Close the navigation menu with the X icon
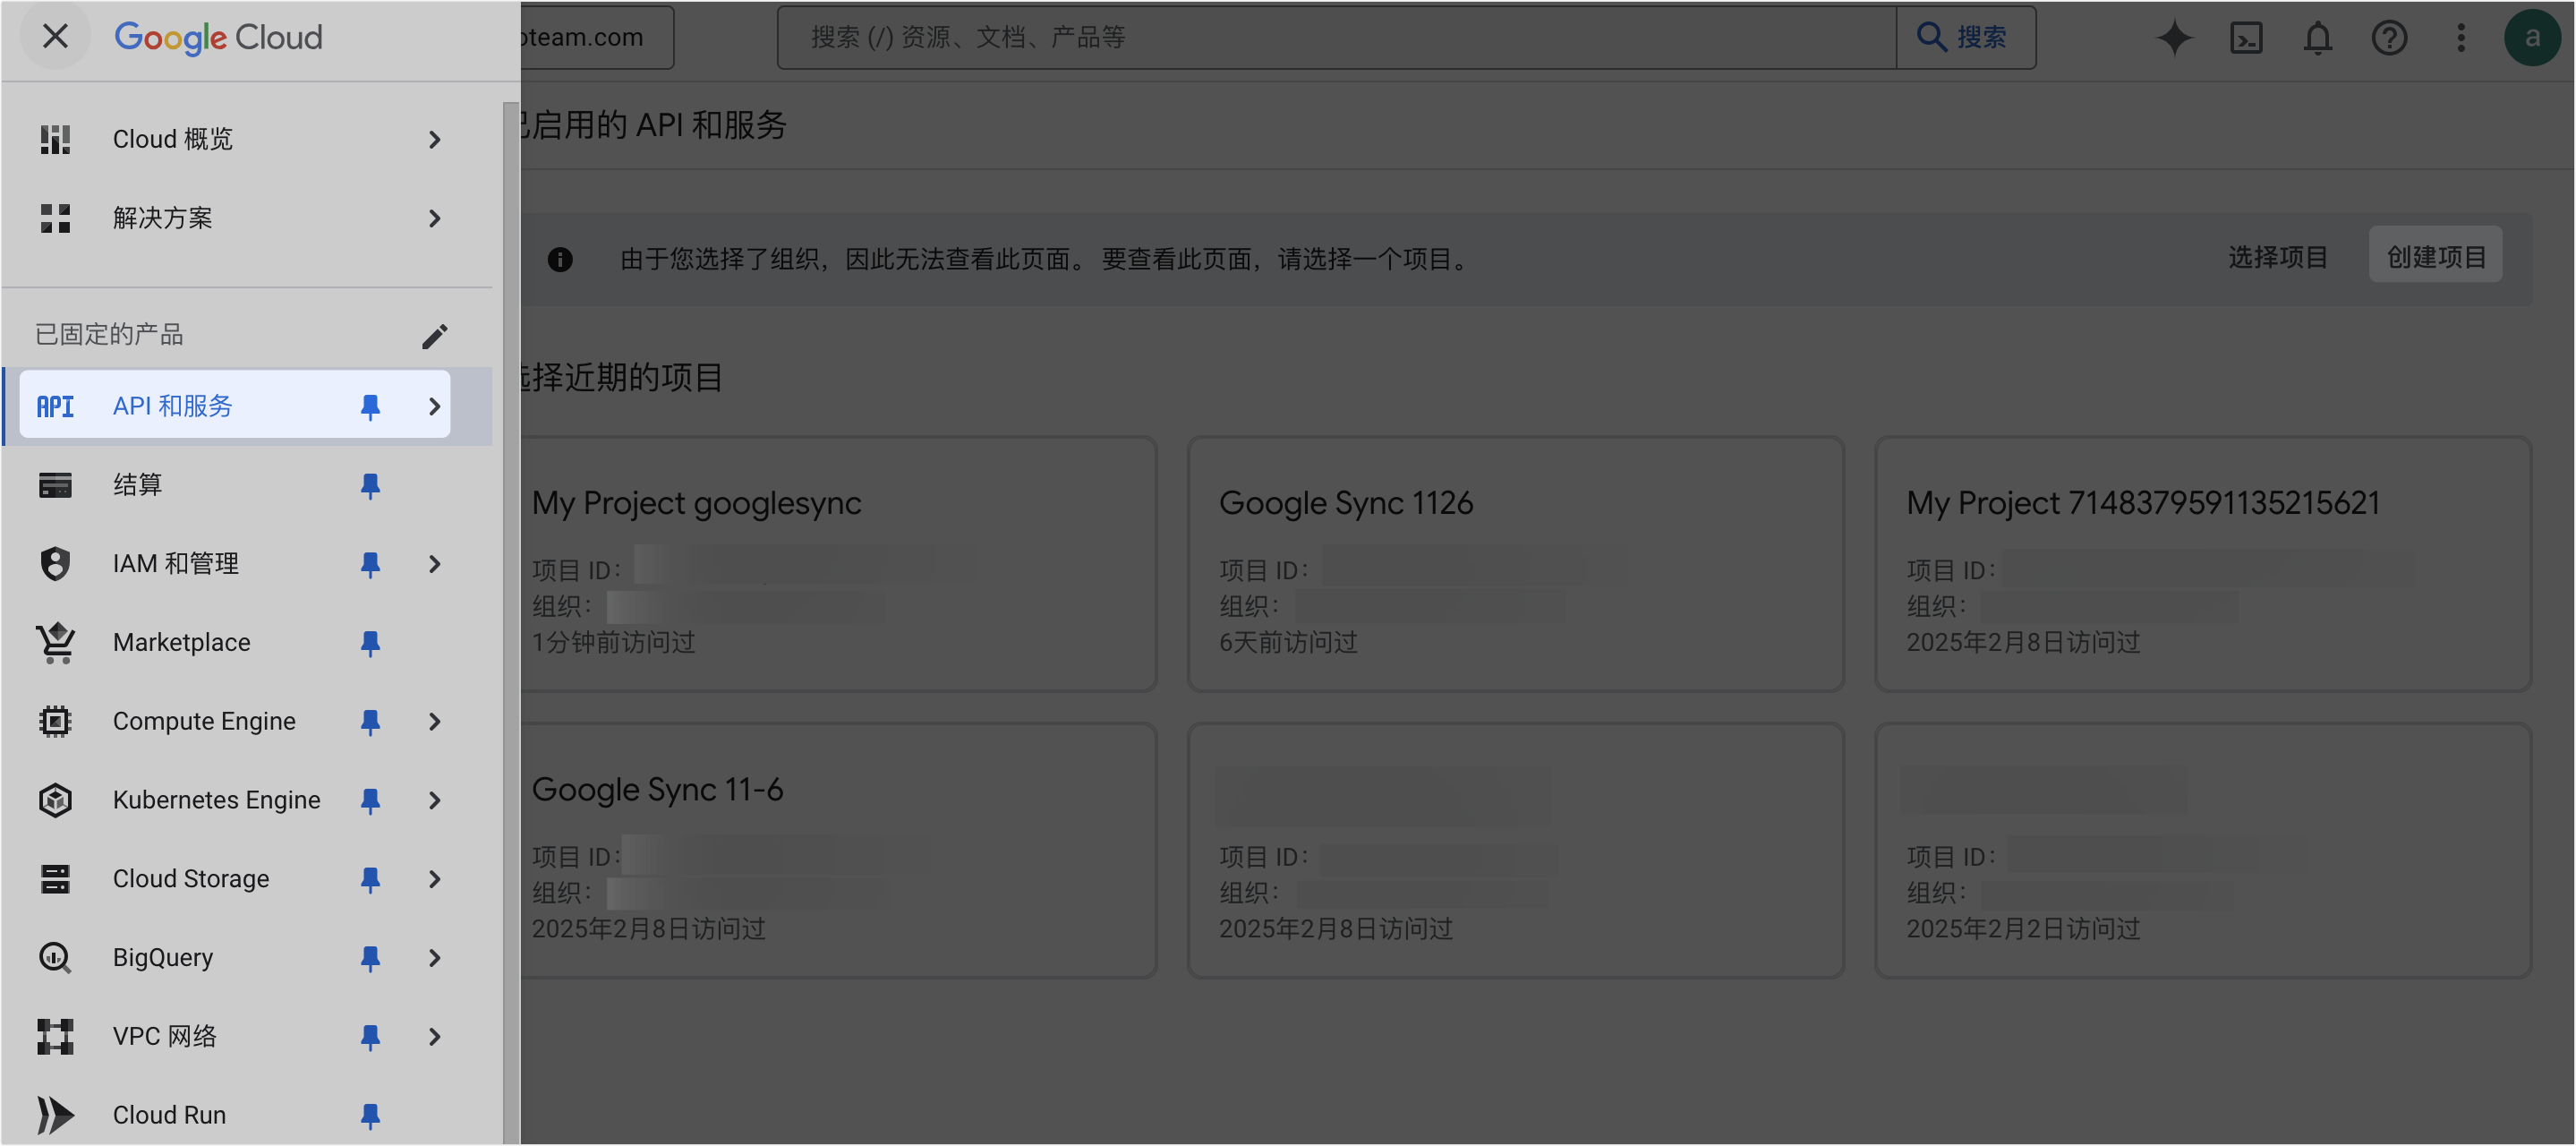The width and height of the screenshot is (2576, 1146). [x=55, y=37]
